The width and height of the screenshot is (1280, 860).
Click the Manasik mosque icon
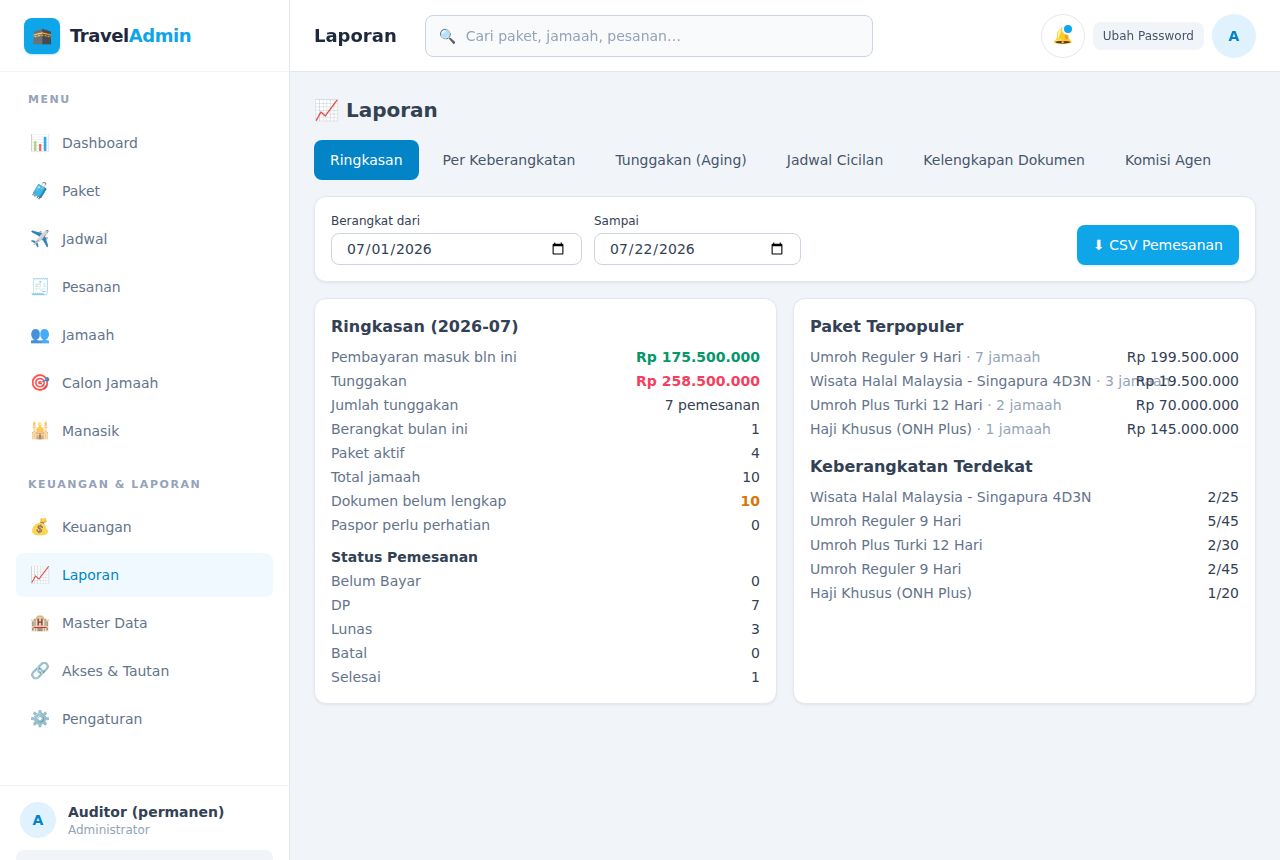[40, 431]
